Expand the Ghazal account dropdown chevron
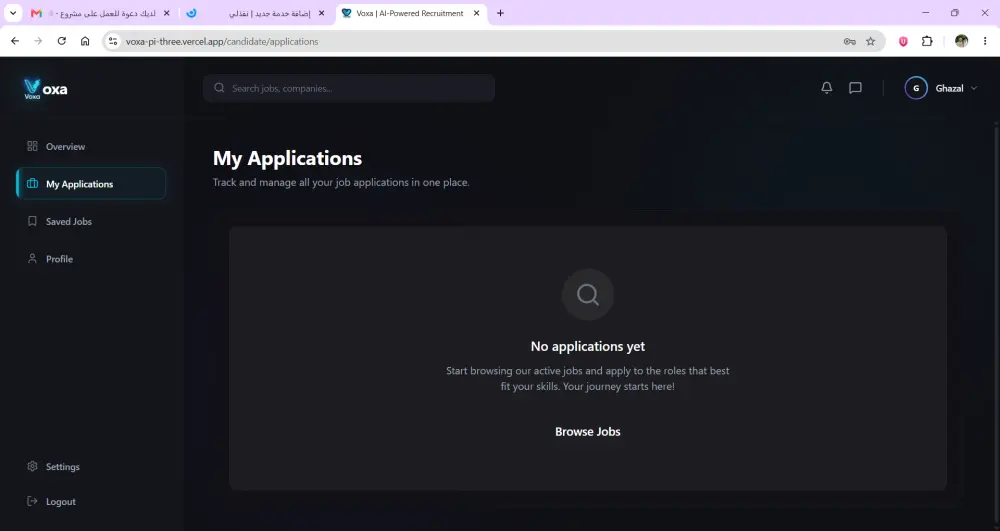The height and width of the screenshot is (531, 1000). 974,88
